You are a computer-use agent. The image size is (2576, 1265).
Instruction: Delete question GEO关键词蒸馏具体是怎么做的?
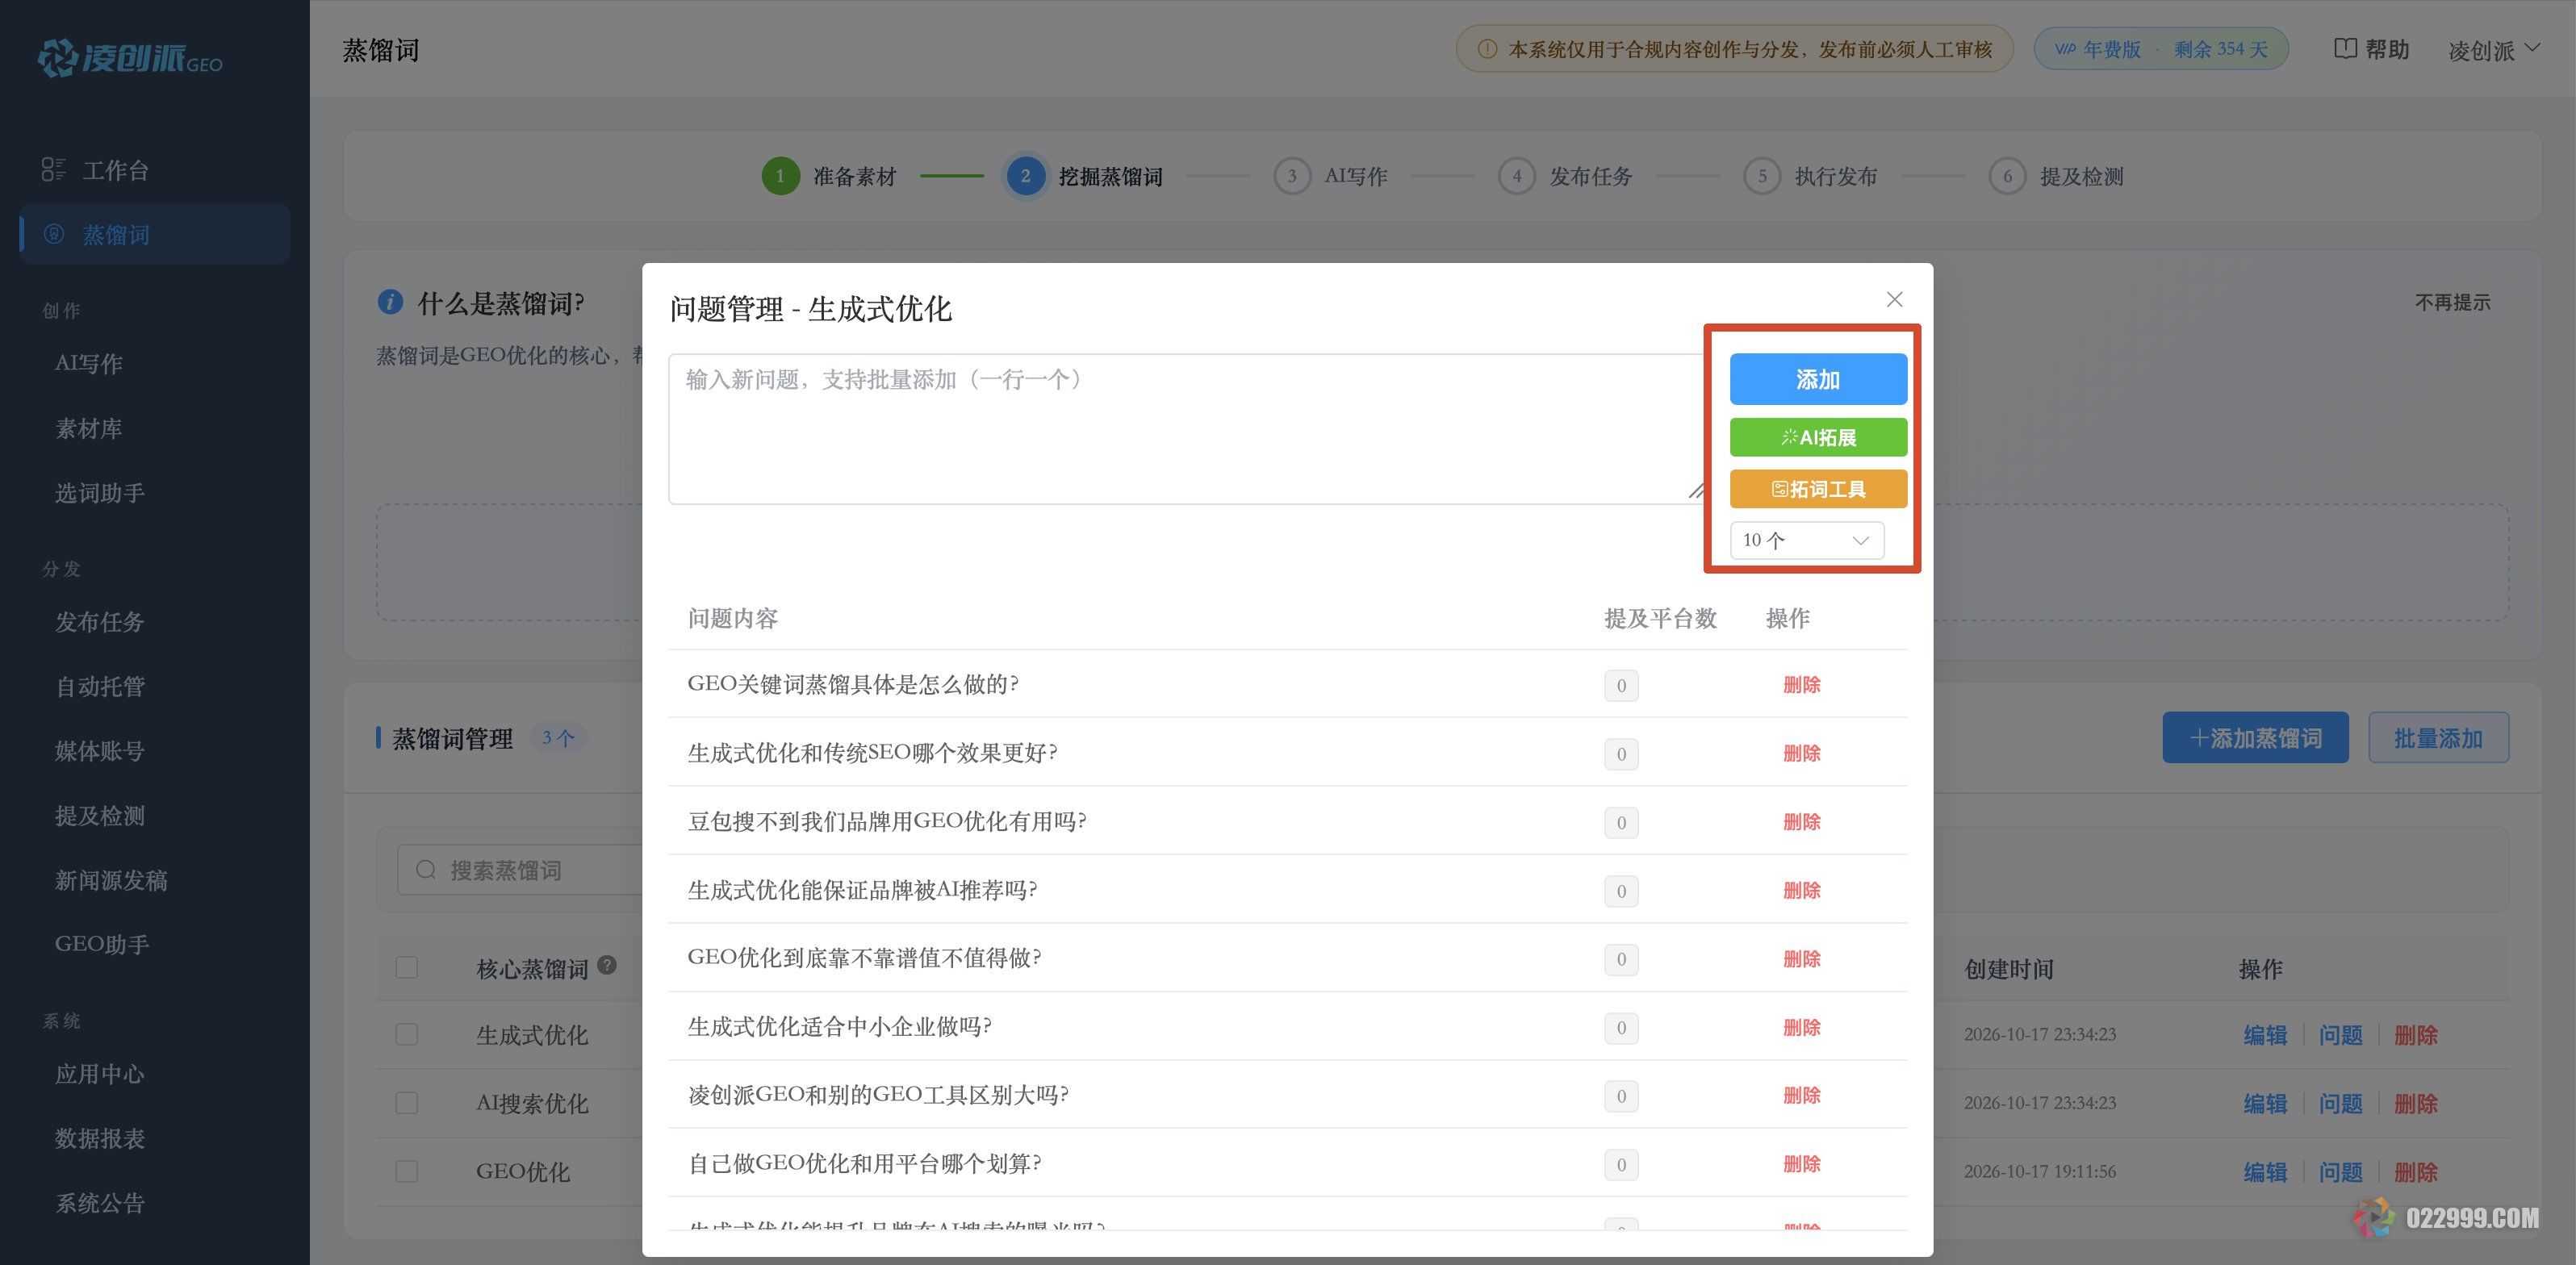coord(1801,685)
